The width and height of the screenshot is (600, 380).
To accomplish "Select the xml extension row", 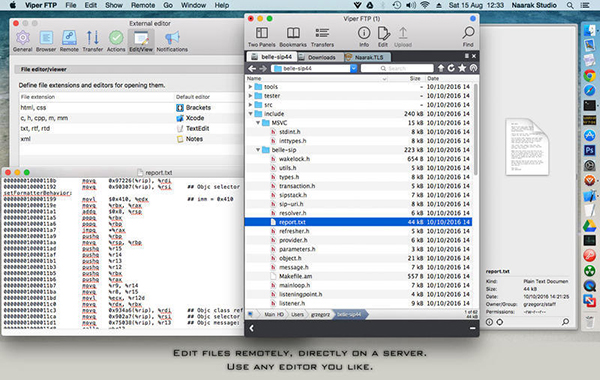I will click(x=131, y=139).
